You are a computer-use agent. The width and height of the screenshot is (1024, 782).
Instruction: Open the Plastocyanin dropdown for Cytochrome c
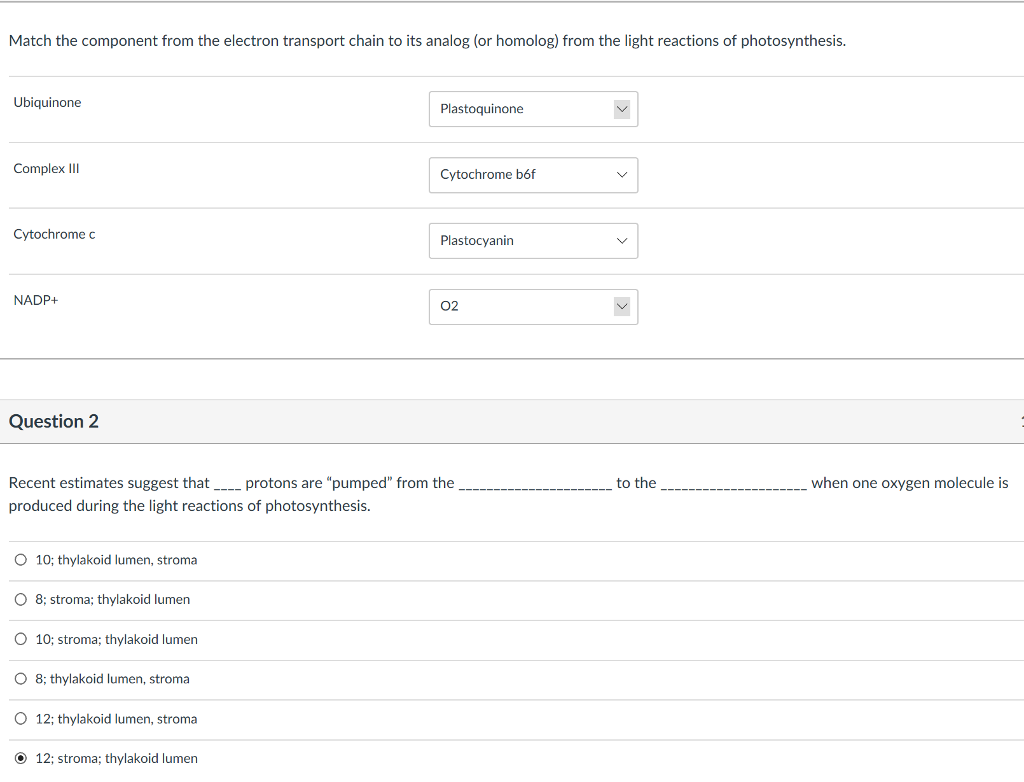(533, 241)
